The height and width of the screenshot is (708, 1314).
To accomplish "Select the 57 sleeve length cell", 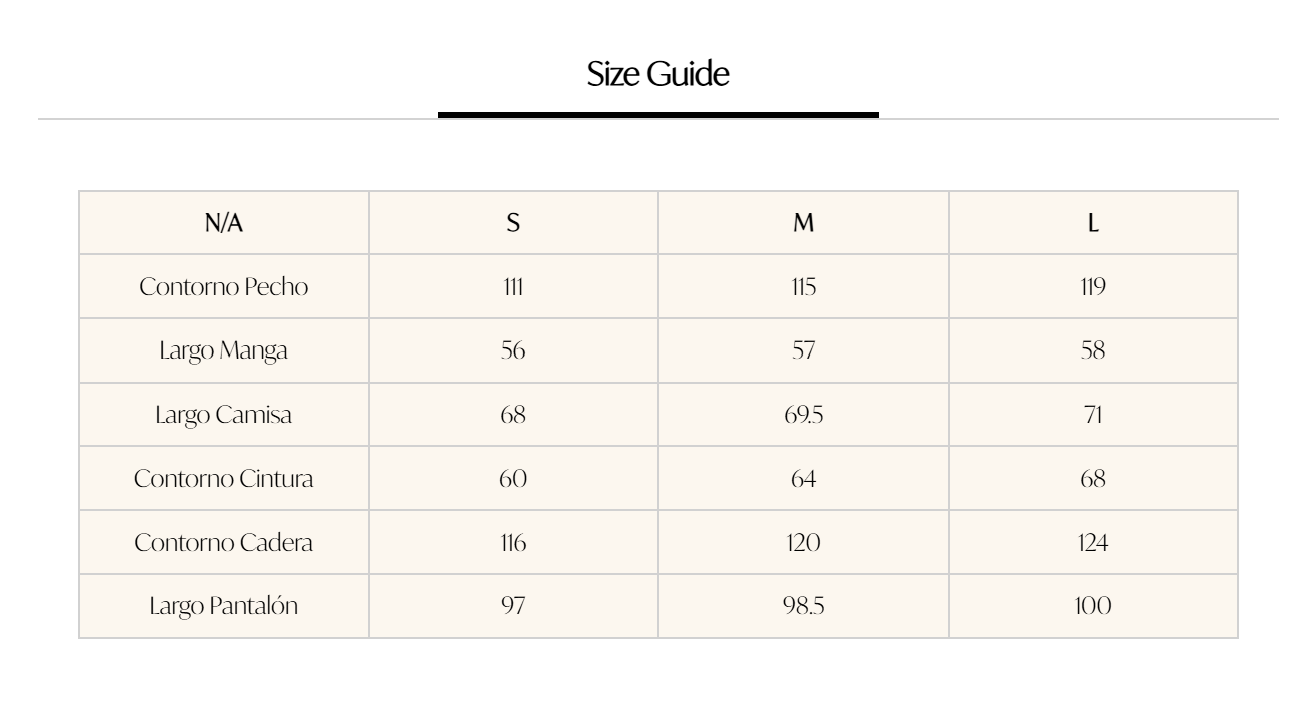I will 803,351.
